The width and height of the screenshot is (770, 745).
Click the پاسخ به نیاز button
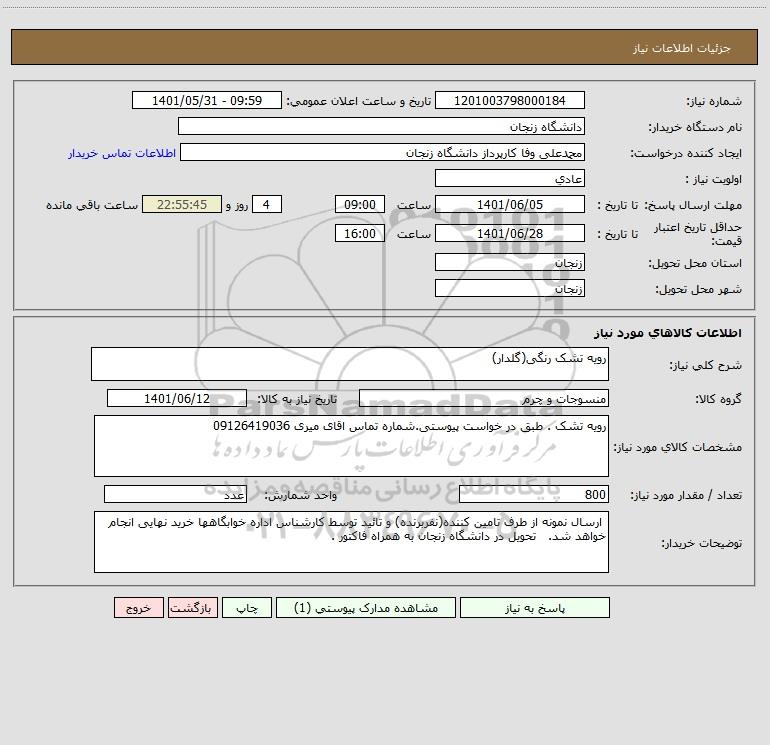tap(534, 607)
